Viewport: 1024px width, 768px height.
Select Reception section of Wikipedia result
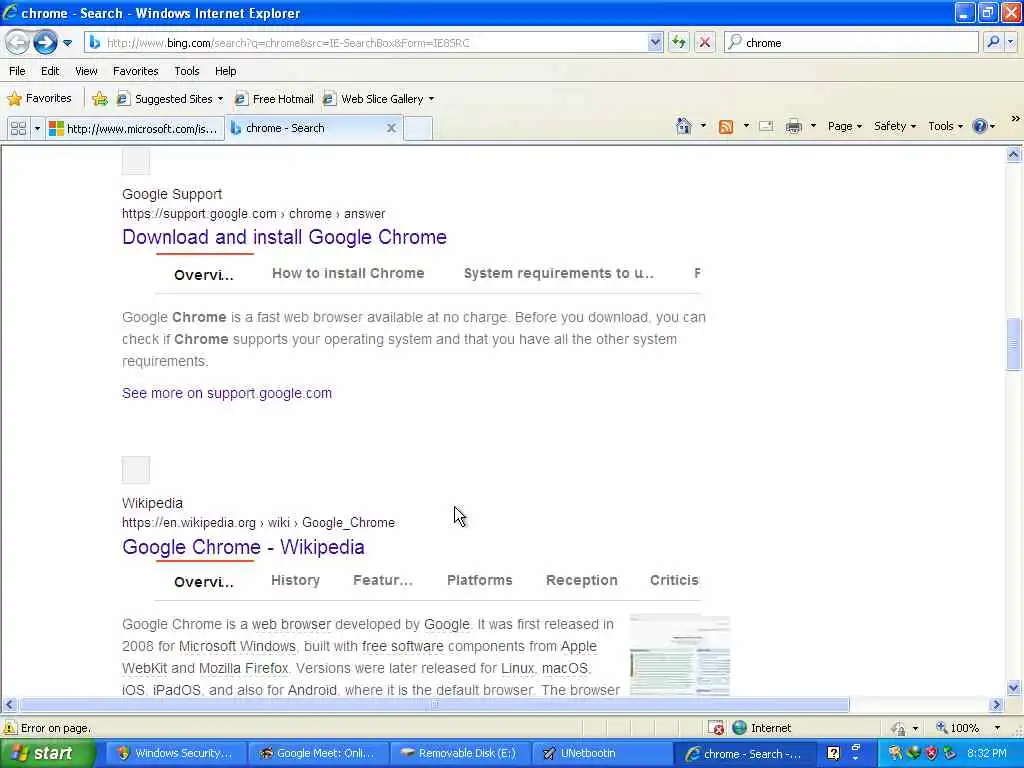581,580
